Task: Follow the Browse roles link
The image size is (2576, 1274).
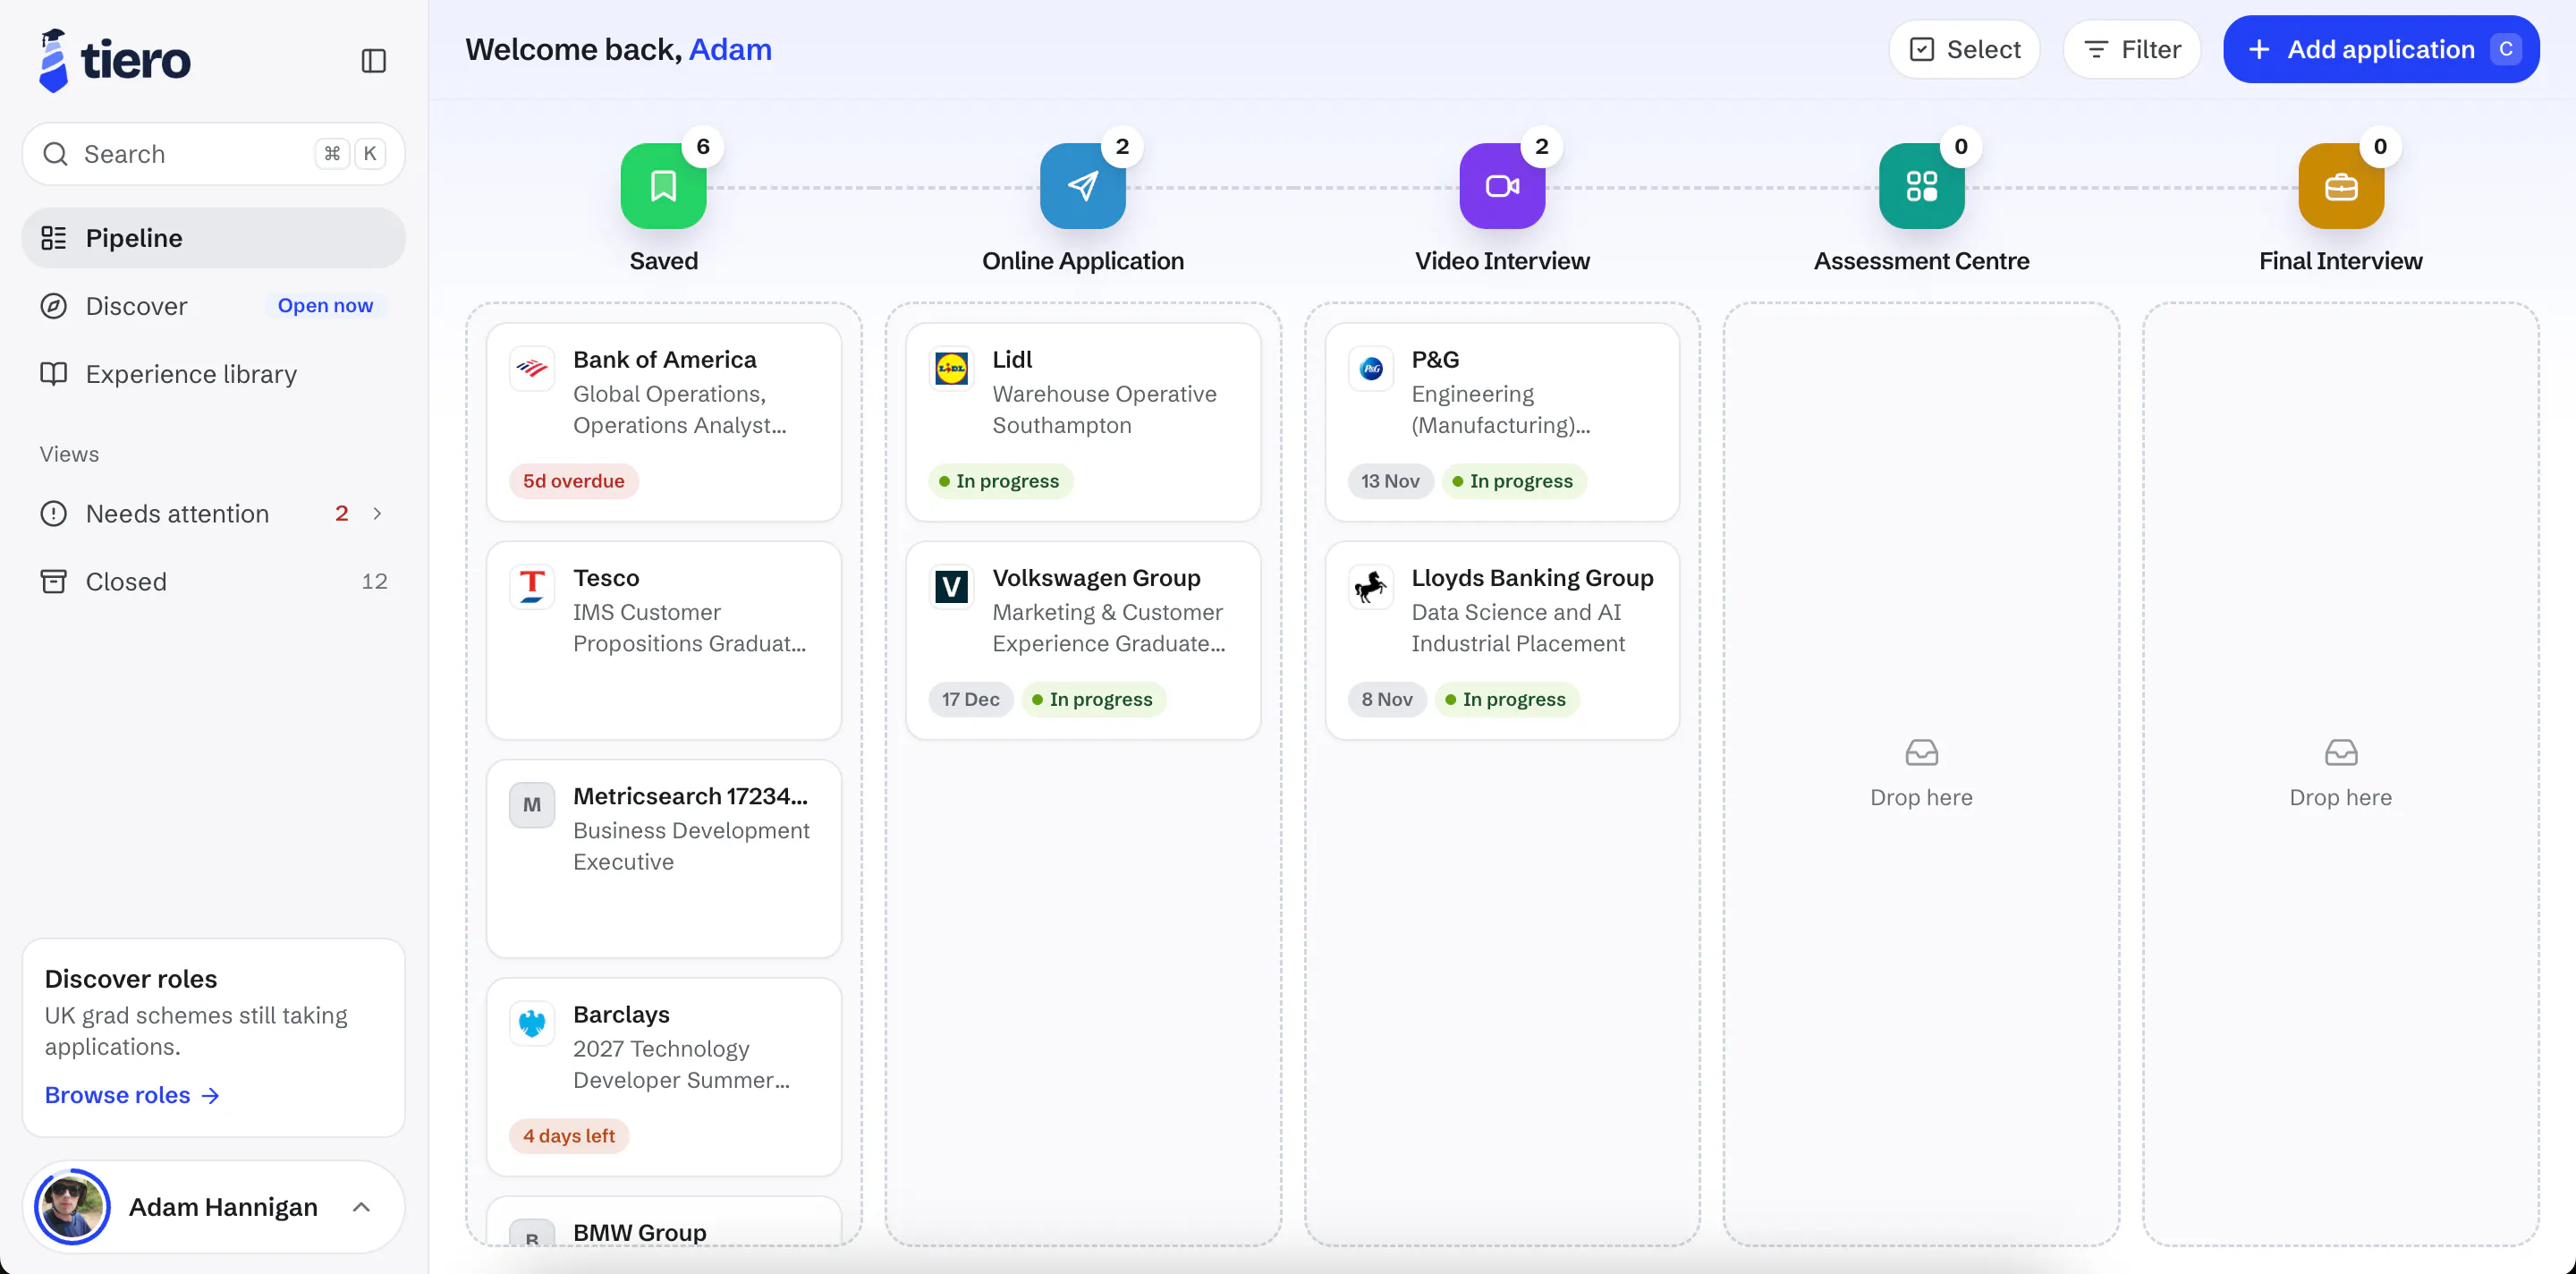Action: pos(132,1095)
